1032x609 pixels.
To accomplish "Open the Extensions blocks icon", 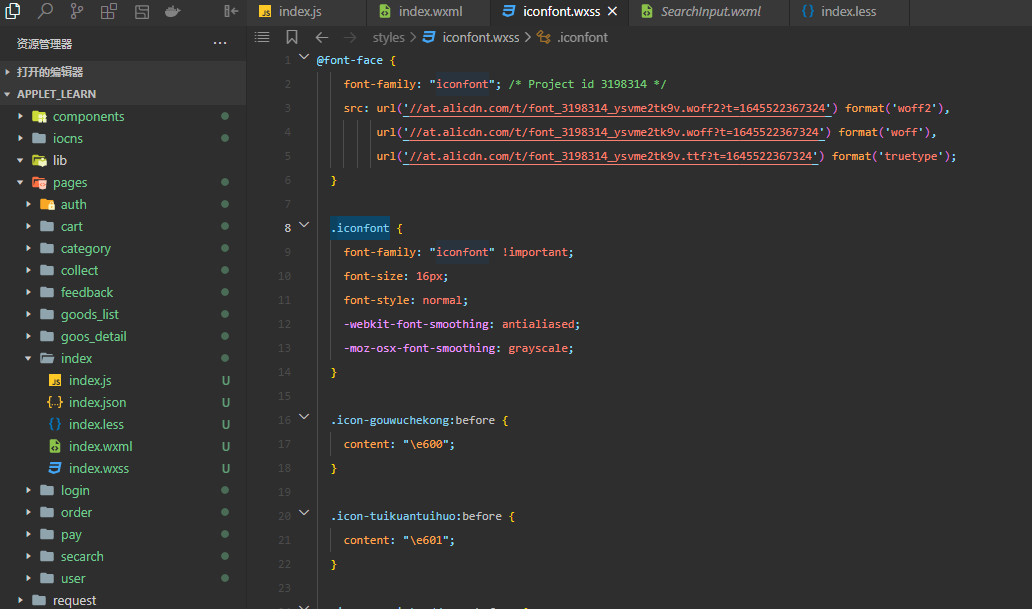I will coord(108,12).
